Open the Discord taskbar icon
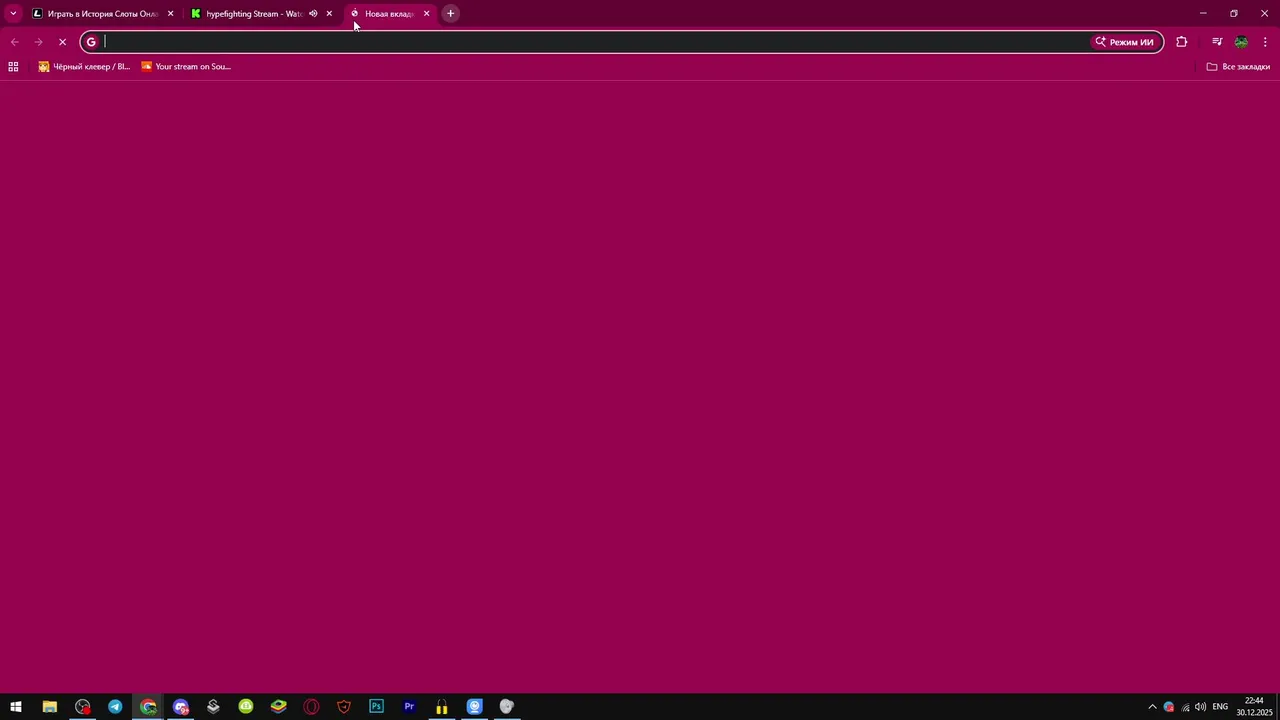Viewport: 1280px width, 720px height. click(181, 707)
